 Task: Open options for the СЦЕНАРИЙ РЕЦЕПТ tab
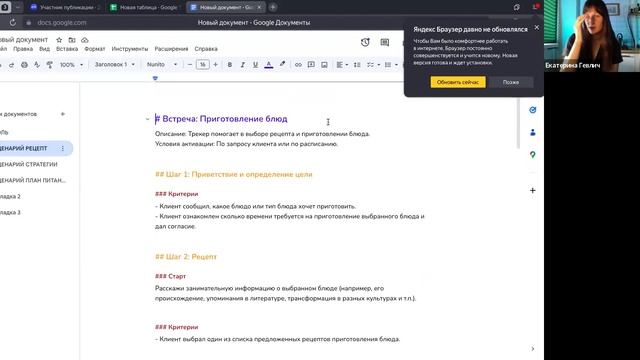[x=63, y=149]
